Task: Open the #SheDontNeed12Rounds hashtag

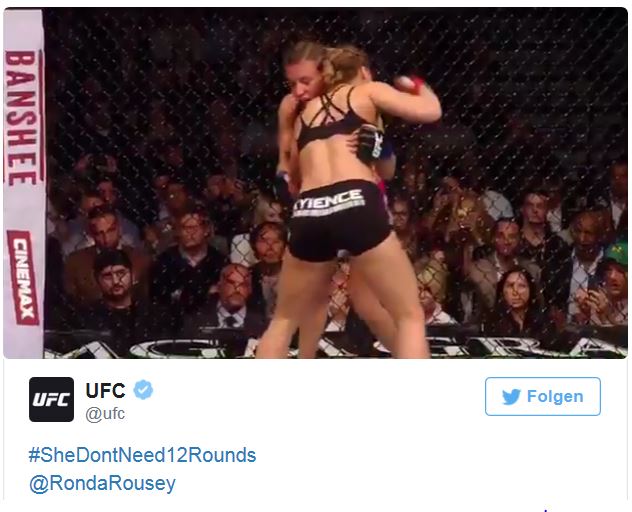Action: click(x=142, y=455)
